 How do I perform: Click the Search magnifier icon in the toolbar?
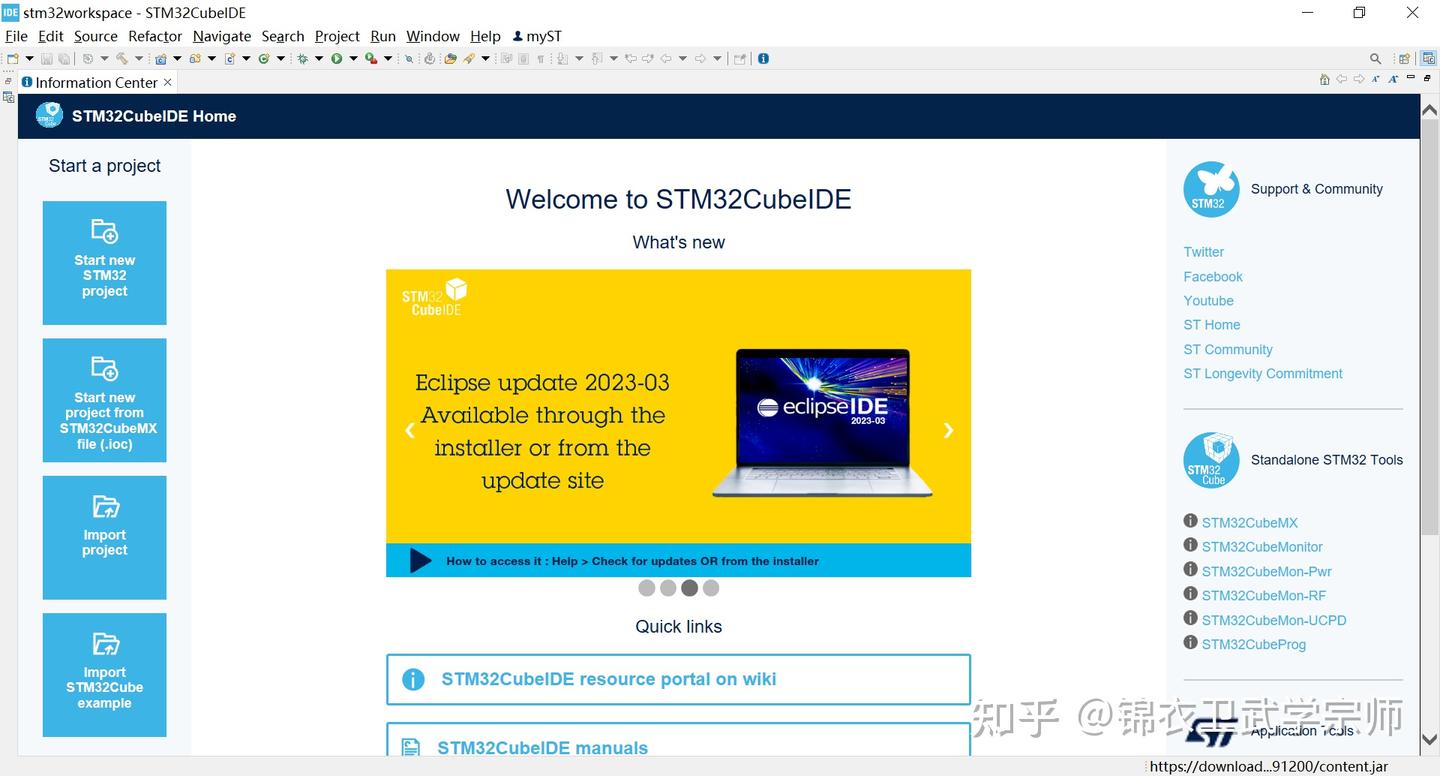pyautogui.click(x=1376, y=58)
